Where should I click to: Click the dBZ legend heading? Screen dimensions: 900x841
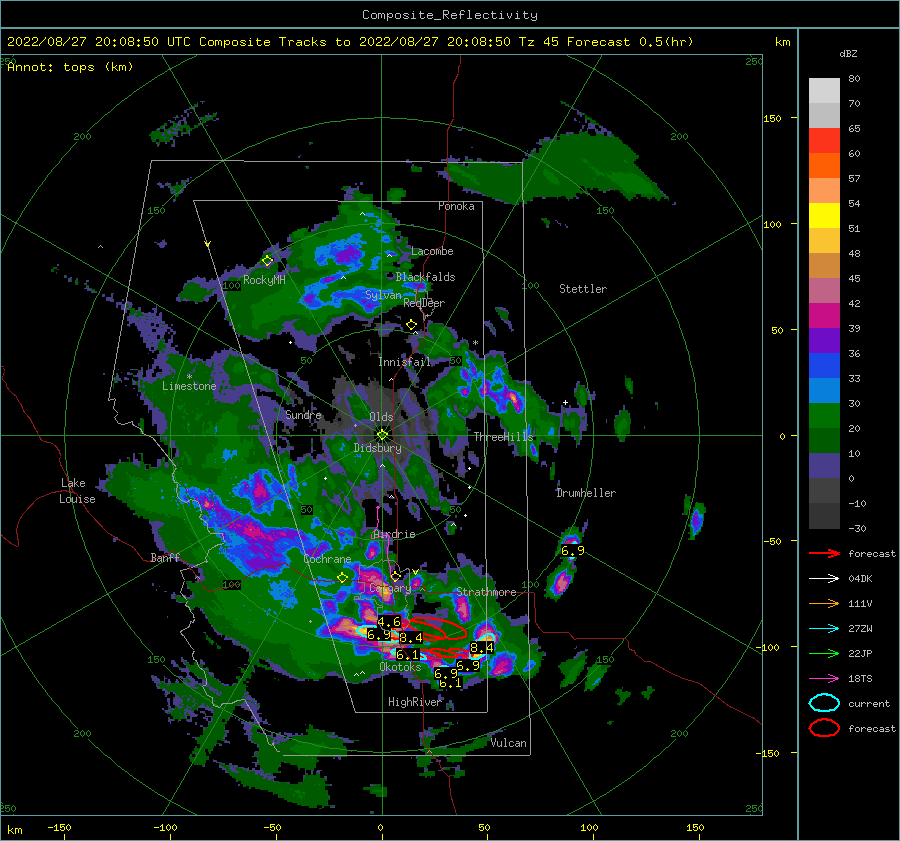848,53
